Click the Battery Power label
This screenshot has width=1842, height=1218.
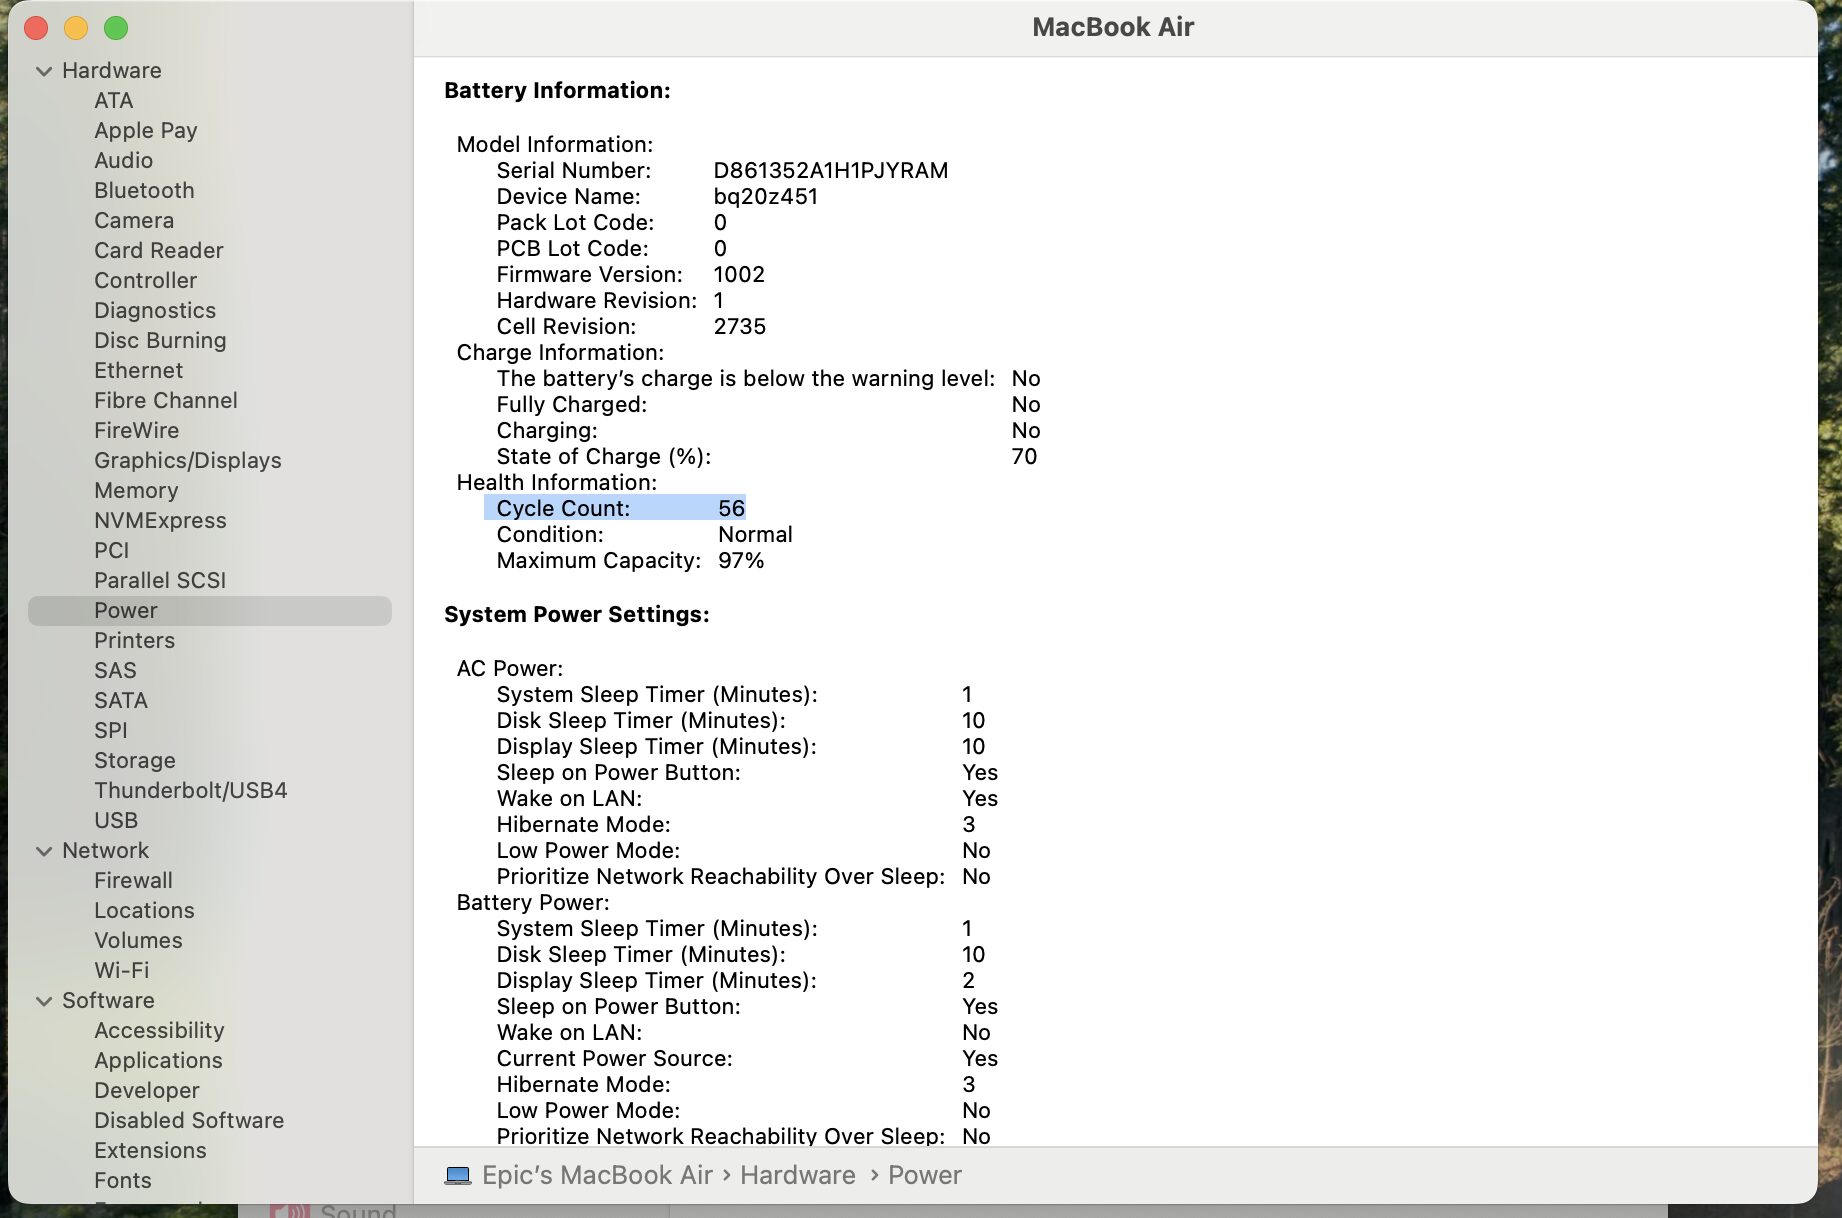[533, 903]
